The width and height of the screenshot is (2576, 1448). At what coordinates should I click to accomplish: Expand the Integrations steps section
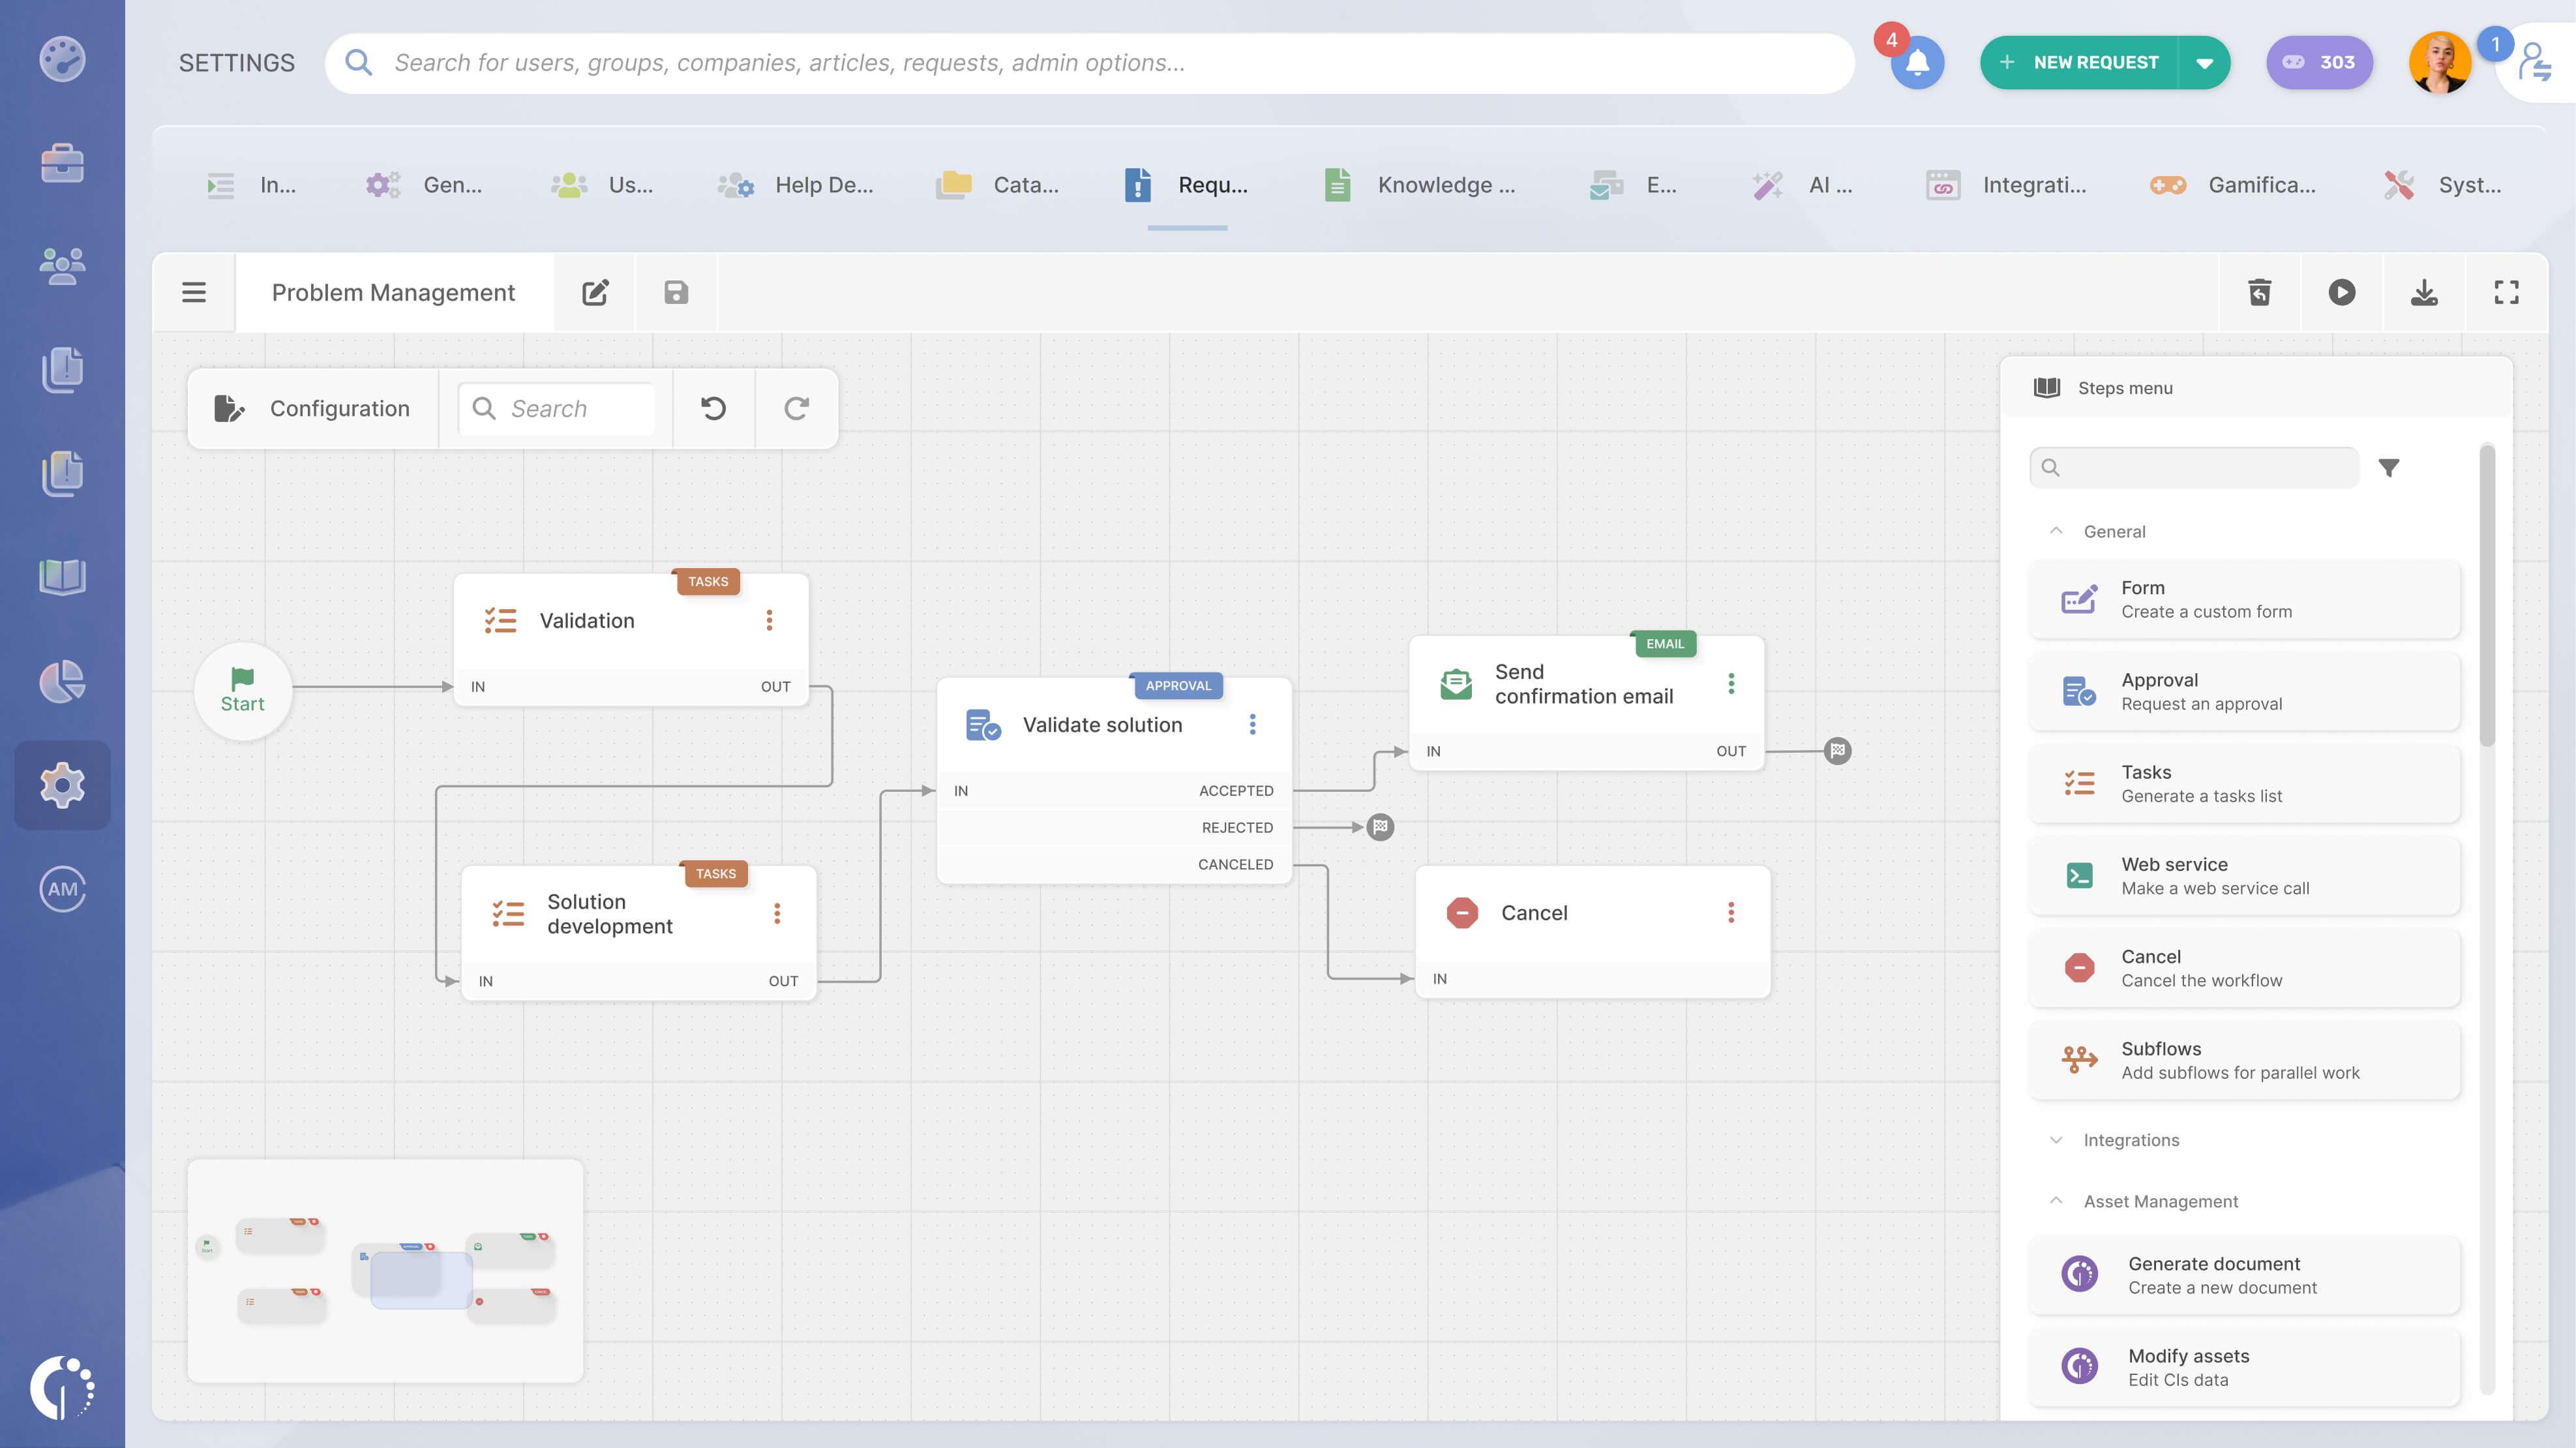[2056, 1140]
